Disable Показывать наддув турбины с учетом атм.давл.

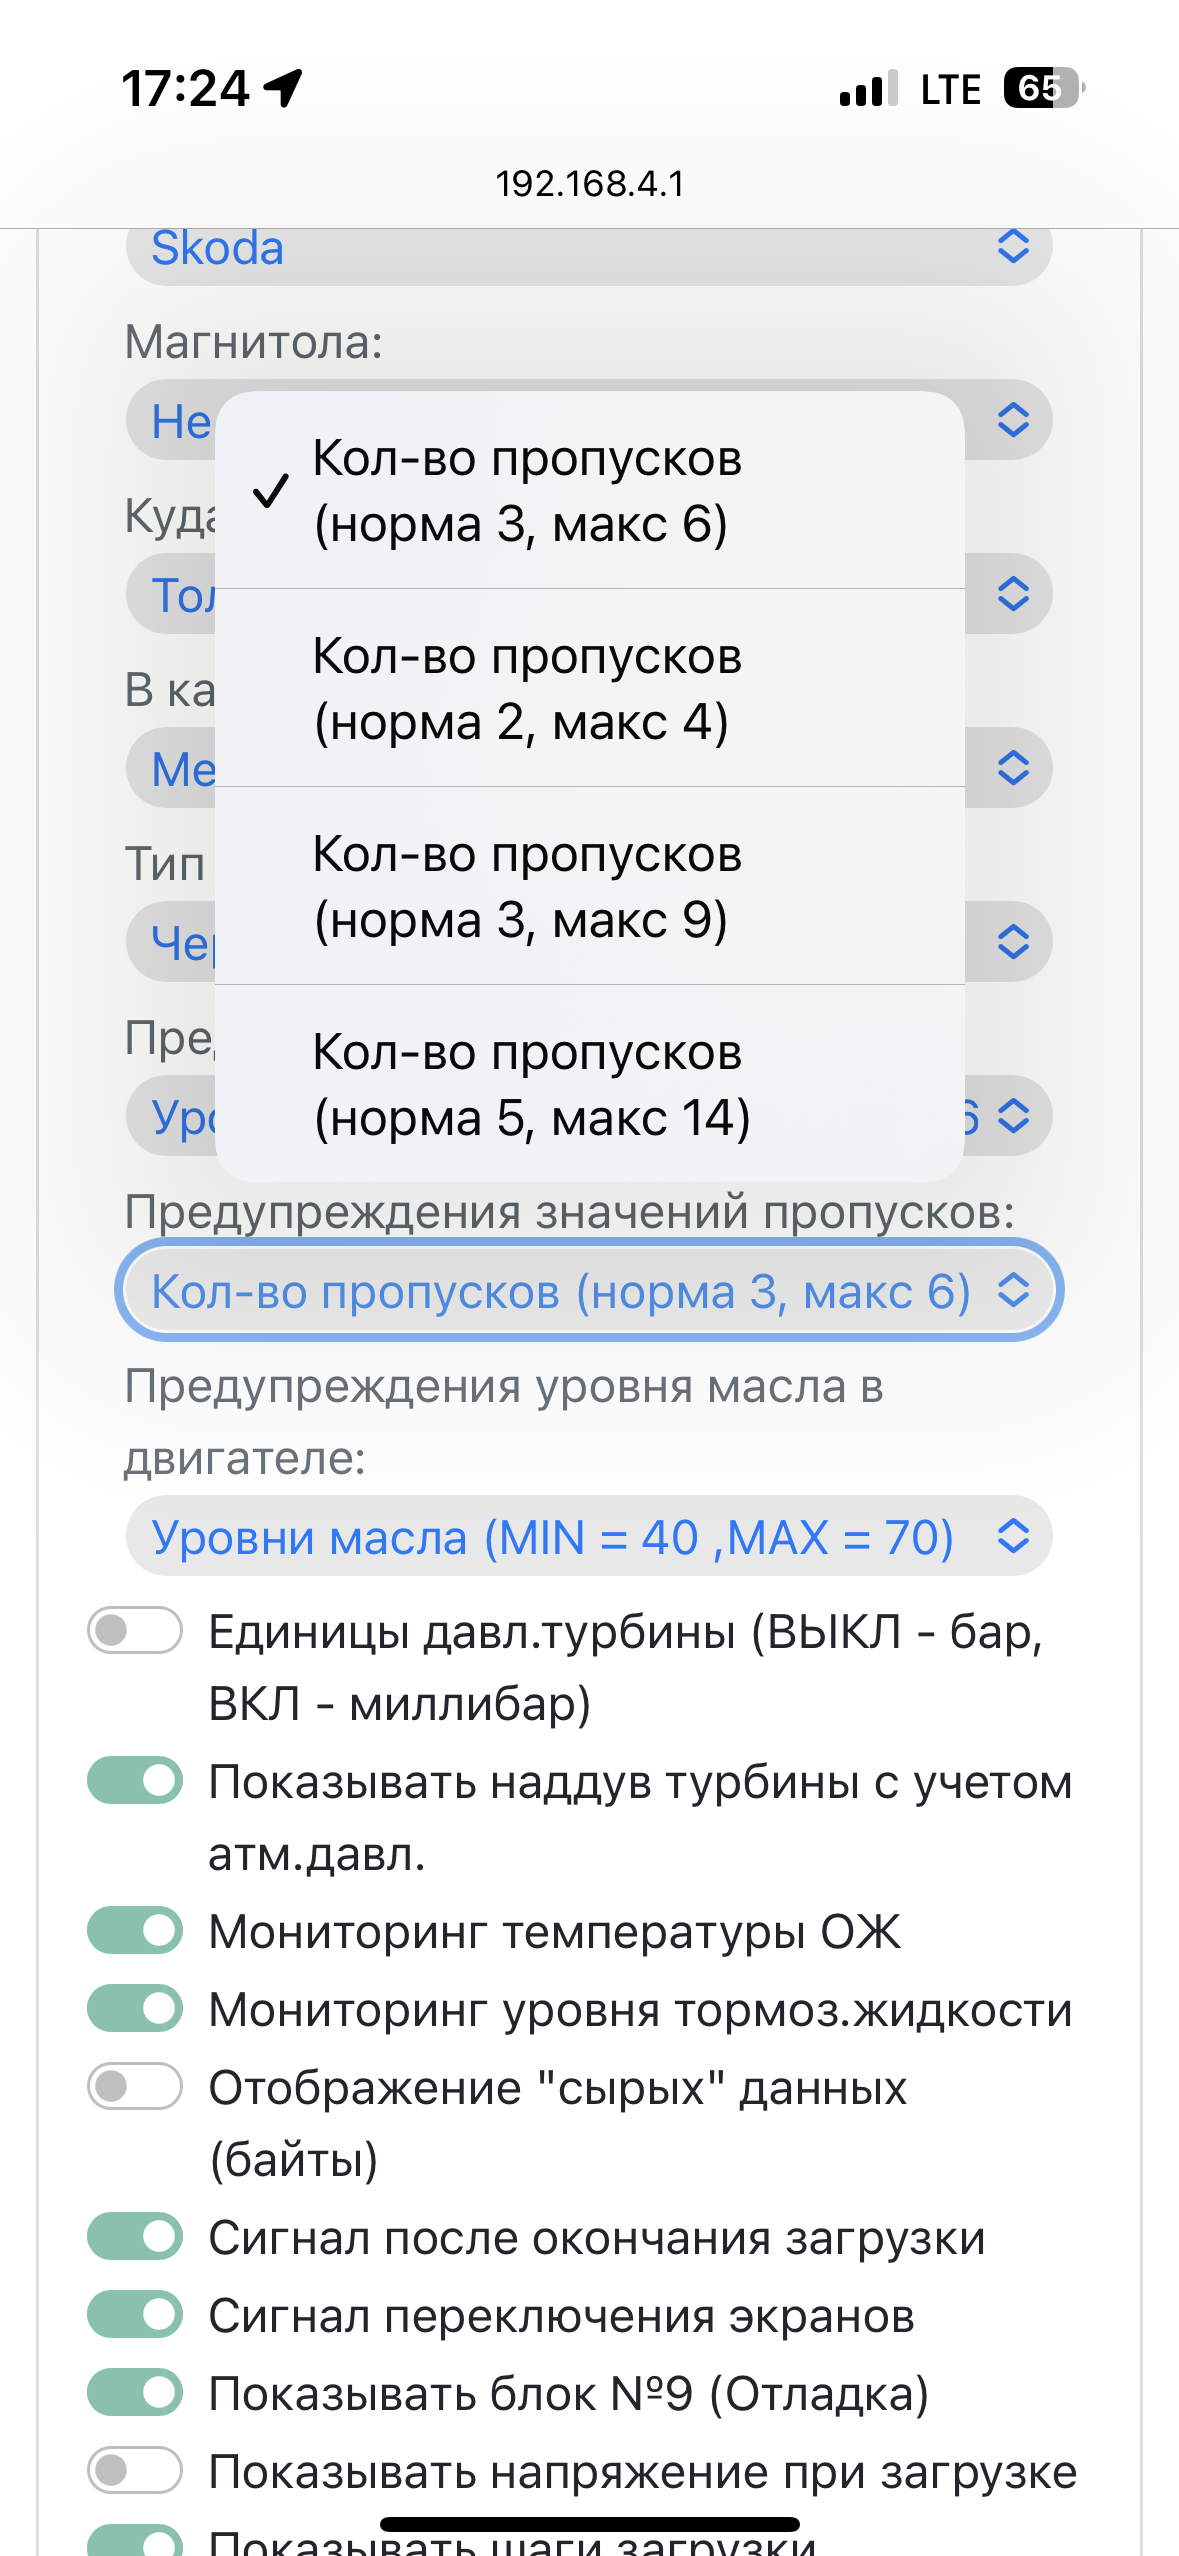pyautogui.click(x=135, y=1781)
